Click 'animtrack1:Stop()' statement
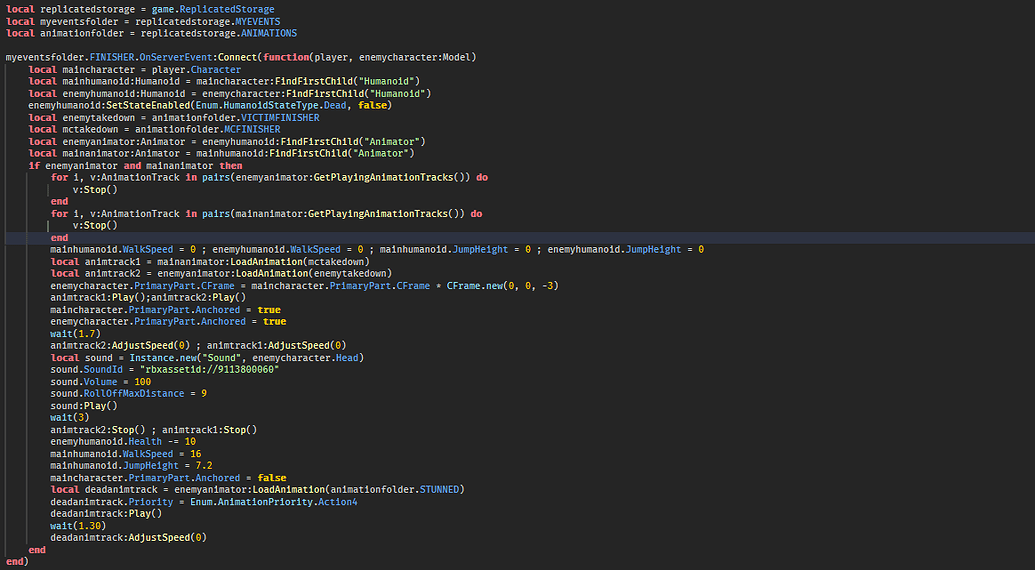1035x570 pixels. tap(209, 429)
